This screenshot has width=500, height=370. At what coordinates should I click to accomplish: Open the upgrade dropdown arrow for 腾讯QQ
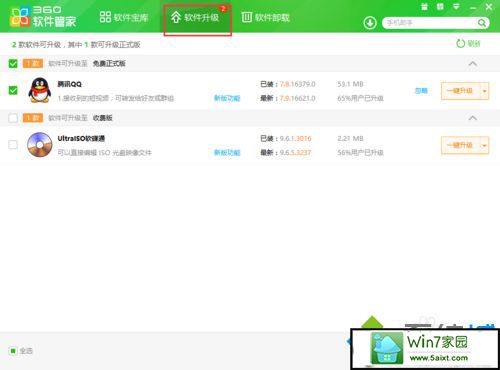coord(484,91)
